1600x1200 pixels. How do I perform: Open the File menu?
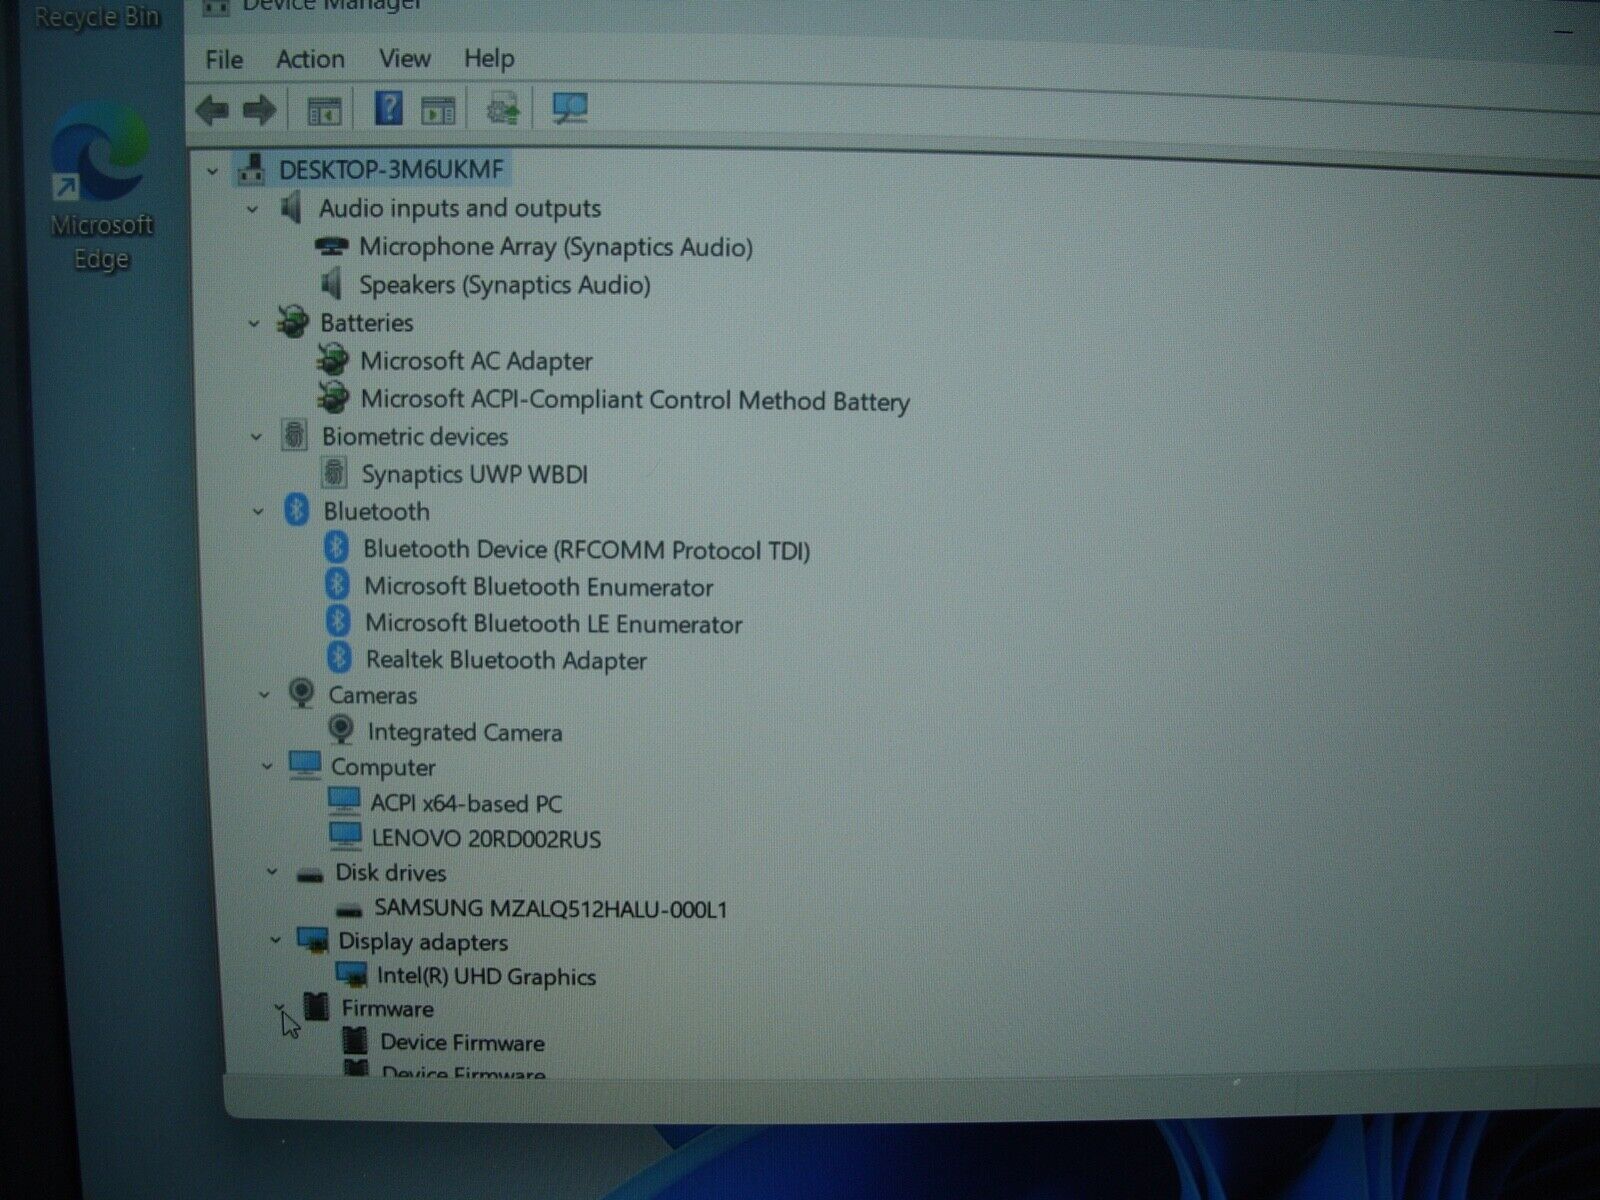coord(224,60)
